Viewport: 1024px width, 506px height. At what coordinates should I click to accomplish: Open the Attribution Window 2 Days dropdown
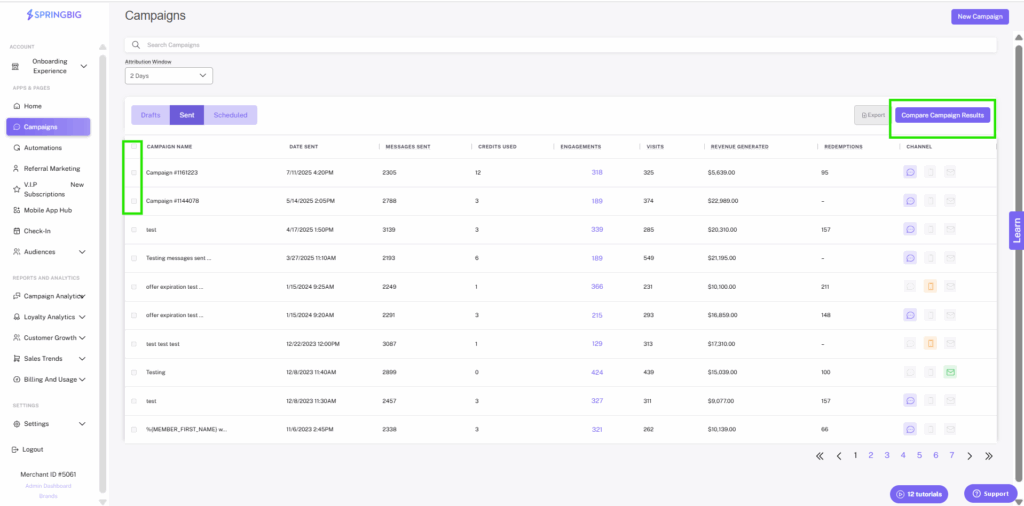point(168,76)
